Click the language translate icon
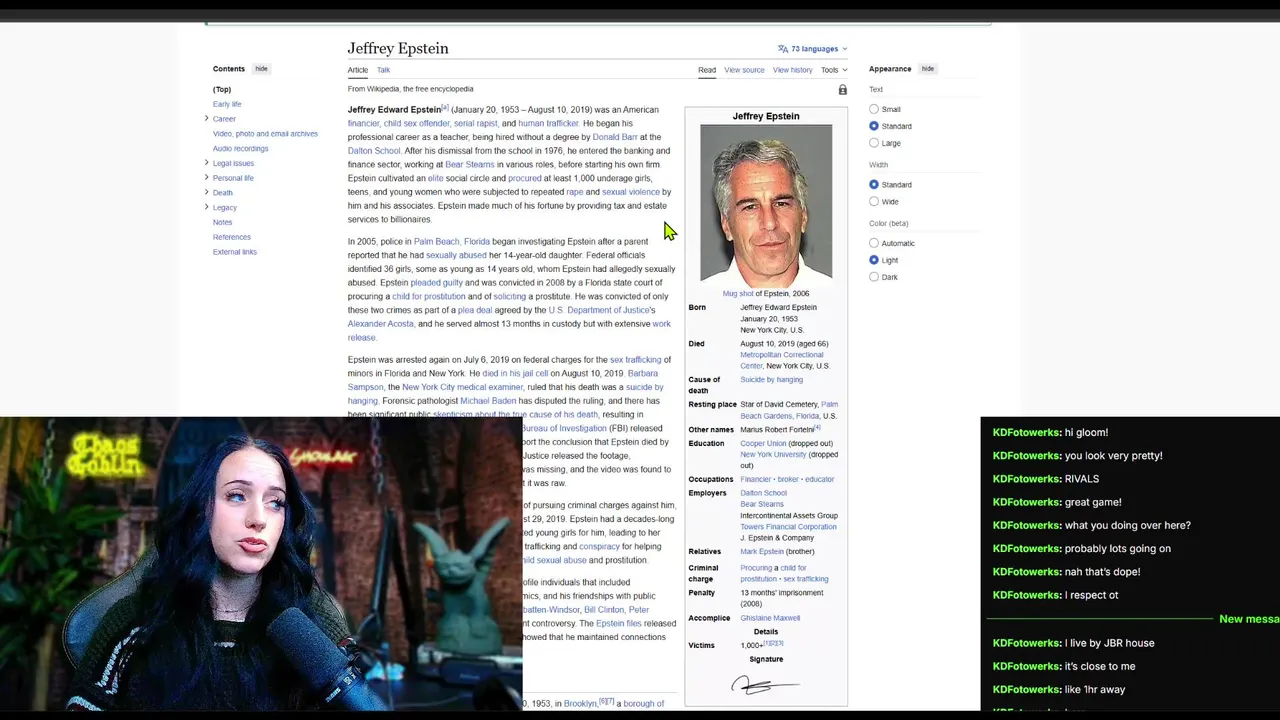The image size is (1280, 720). pyautogui.click(x=783, y=48)
